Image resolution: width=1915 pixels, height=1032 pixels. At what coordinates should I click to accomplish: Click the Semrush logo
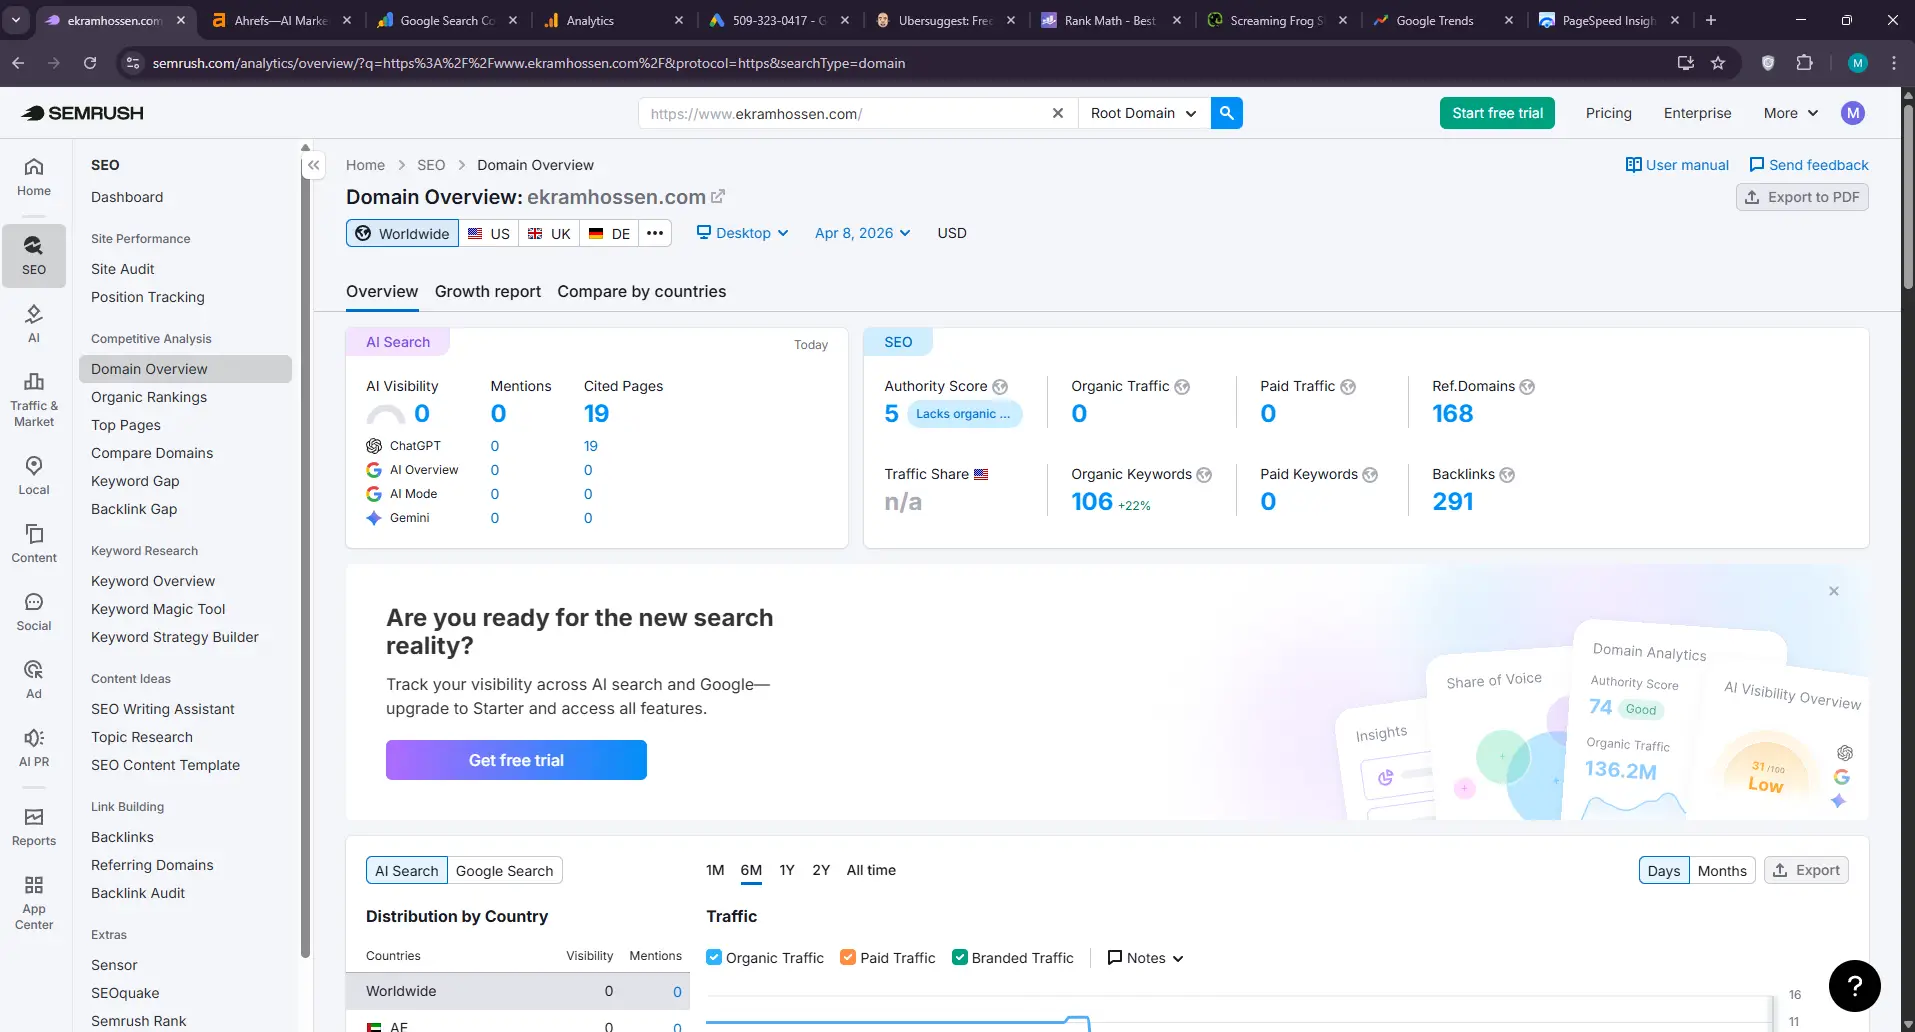pos(83,113)
